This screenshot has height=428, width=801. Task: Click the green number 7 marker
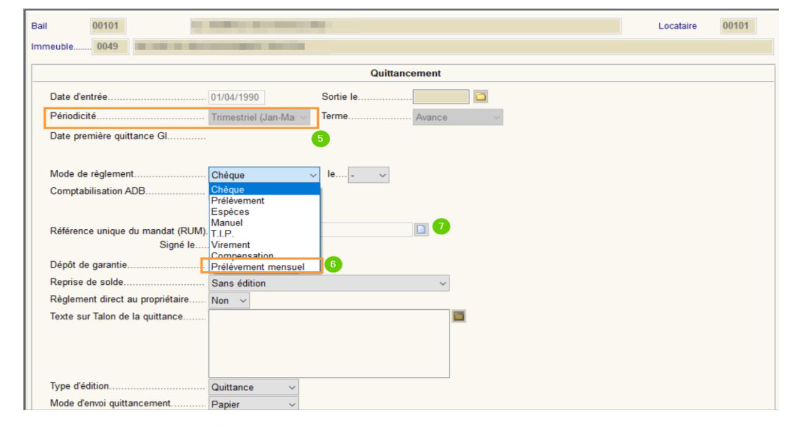click(440, 227)
